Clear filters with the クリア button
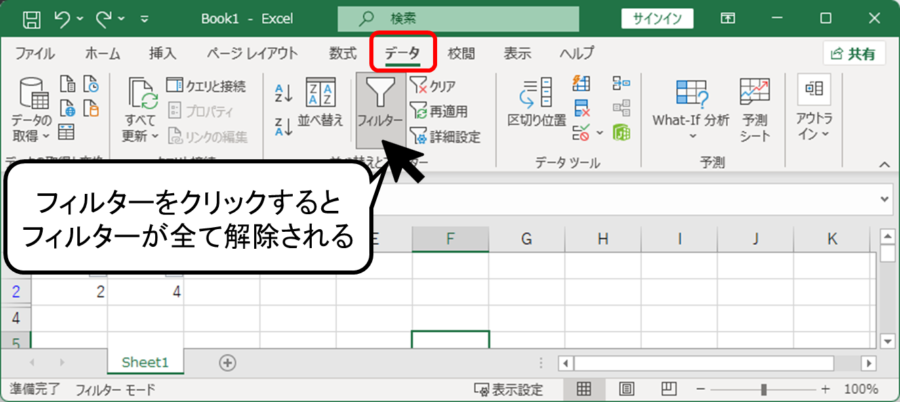The height and width of the screenshot is (402, 900). (433, 86)
